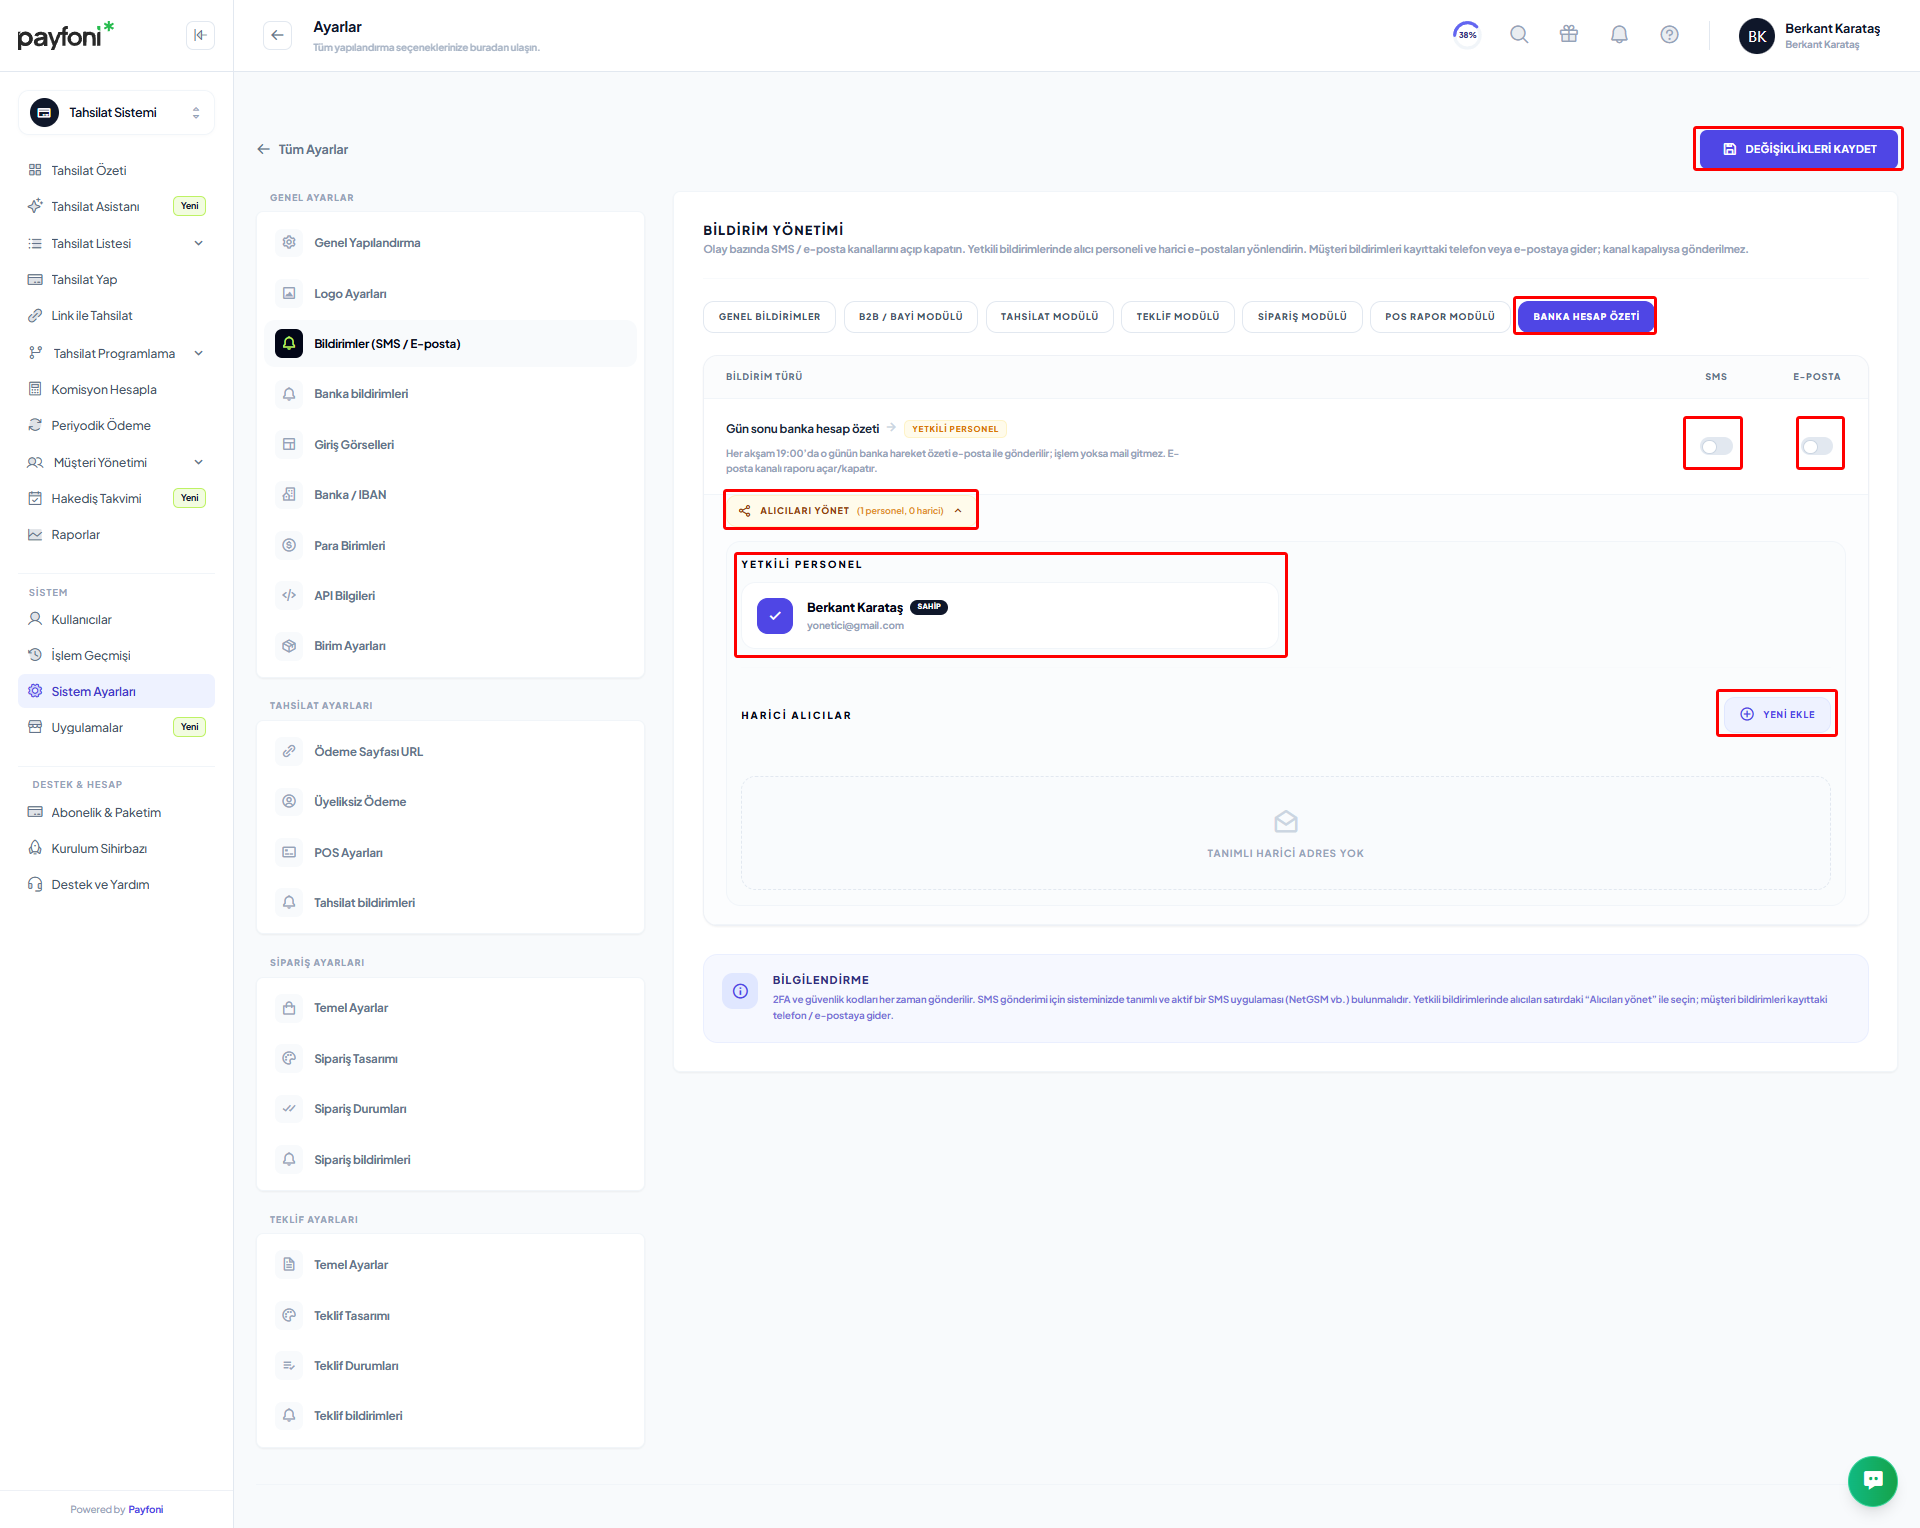Switch to the Tahsilat Modülü tab
Screen dimensions: 1920x1528
click(x=1049, y=316)
